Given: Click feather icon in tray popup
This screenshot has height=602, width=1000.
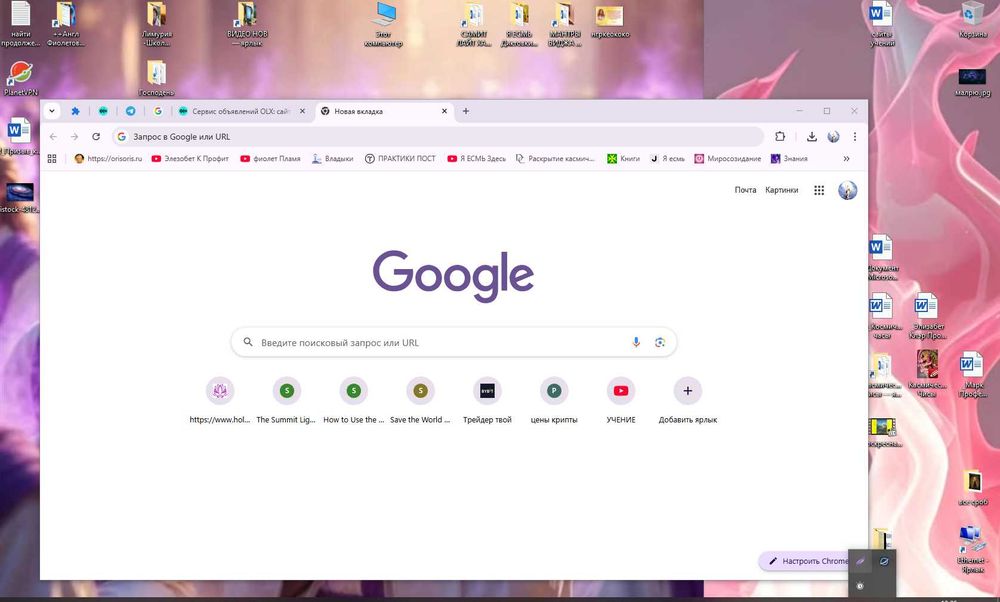Looking at the screenshot, I should pos(860,561).
